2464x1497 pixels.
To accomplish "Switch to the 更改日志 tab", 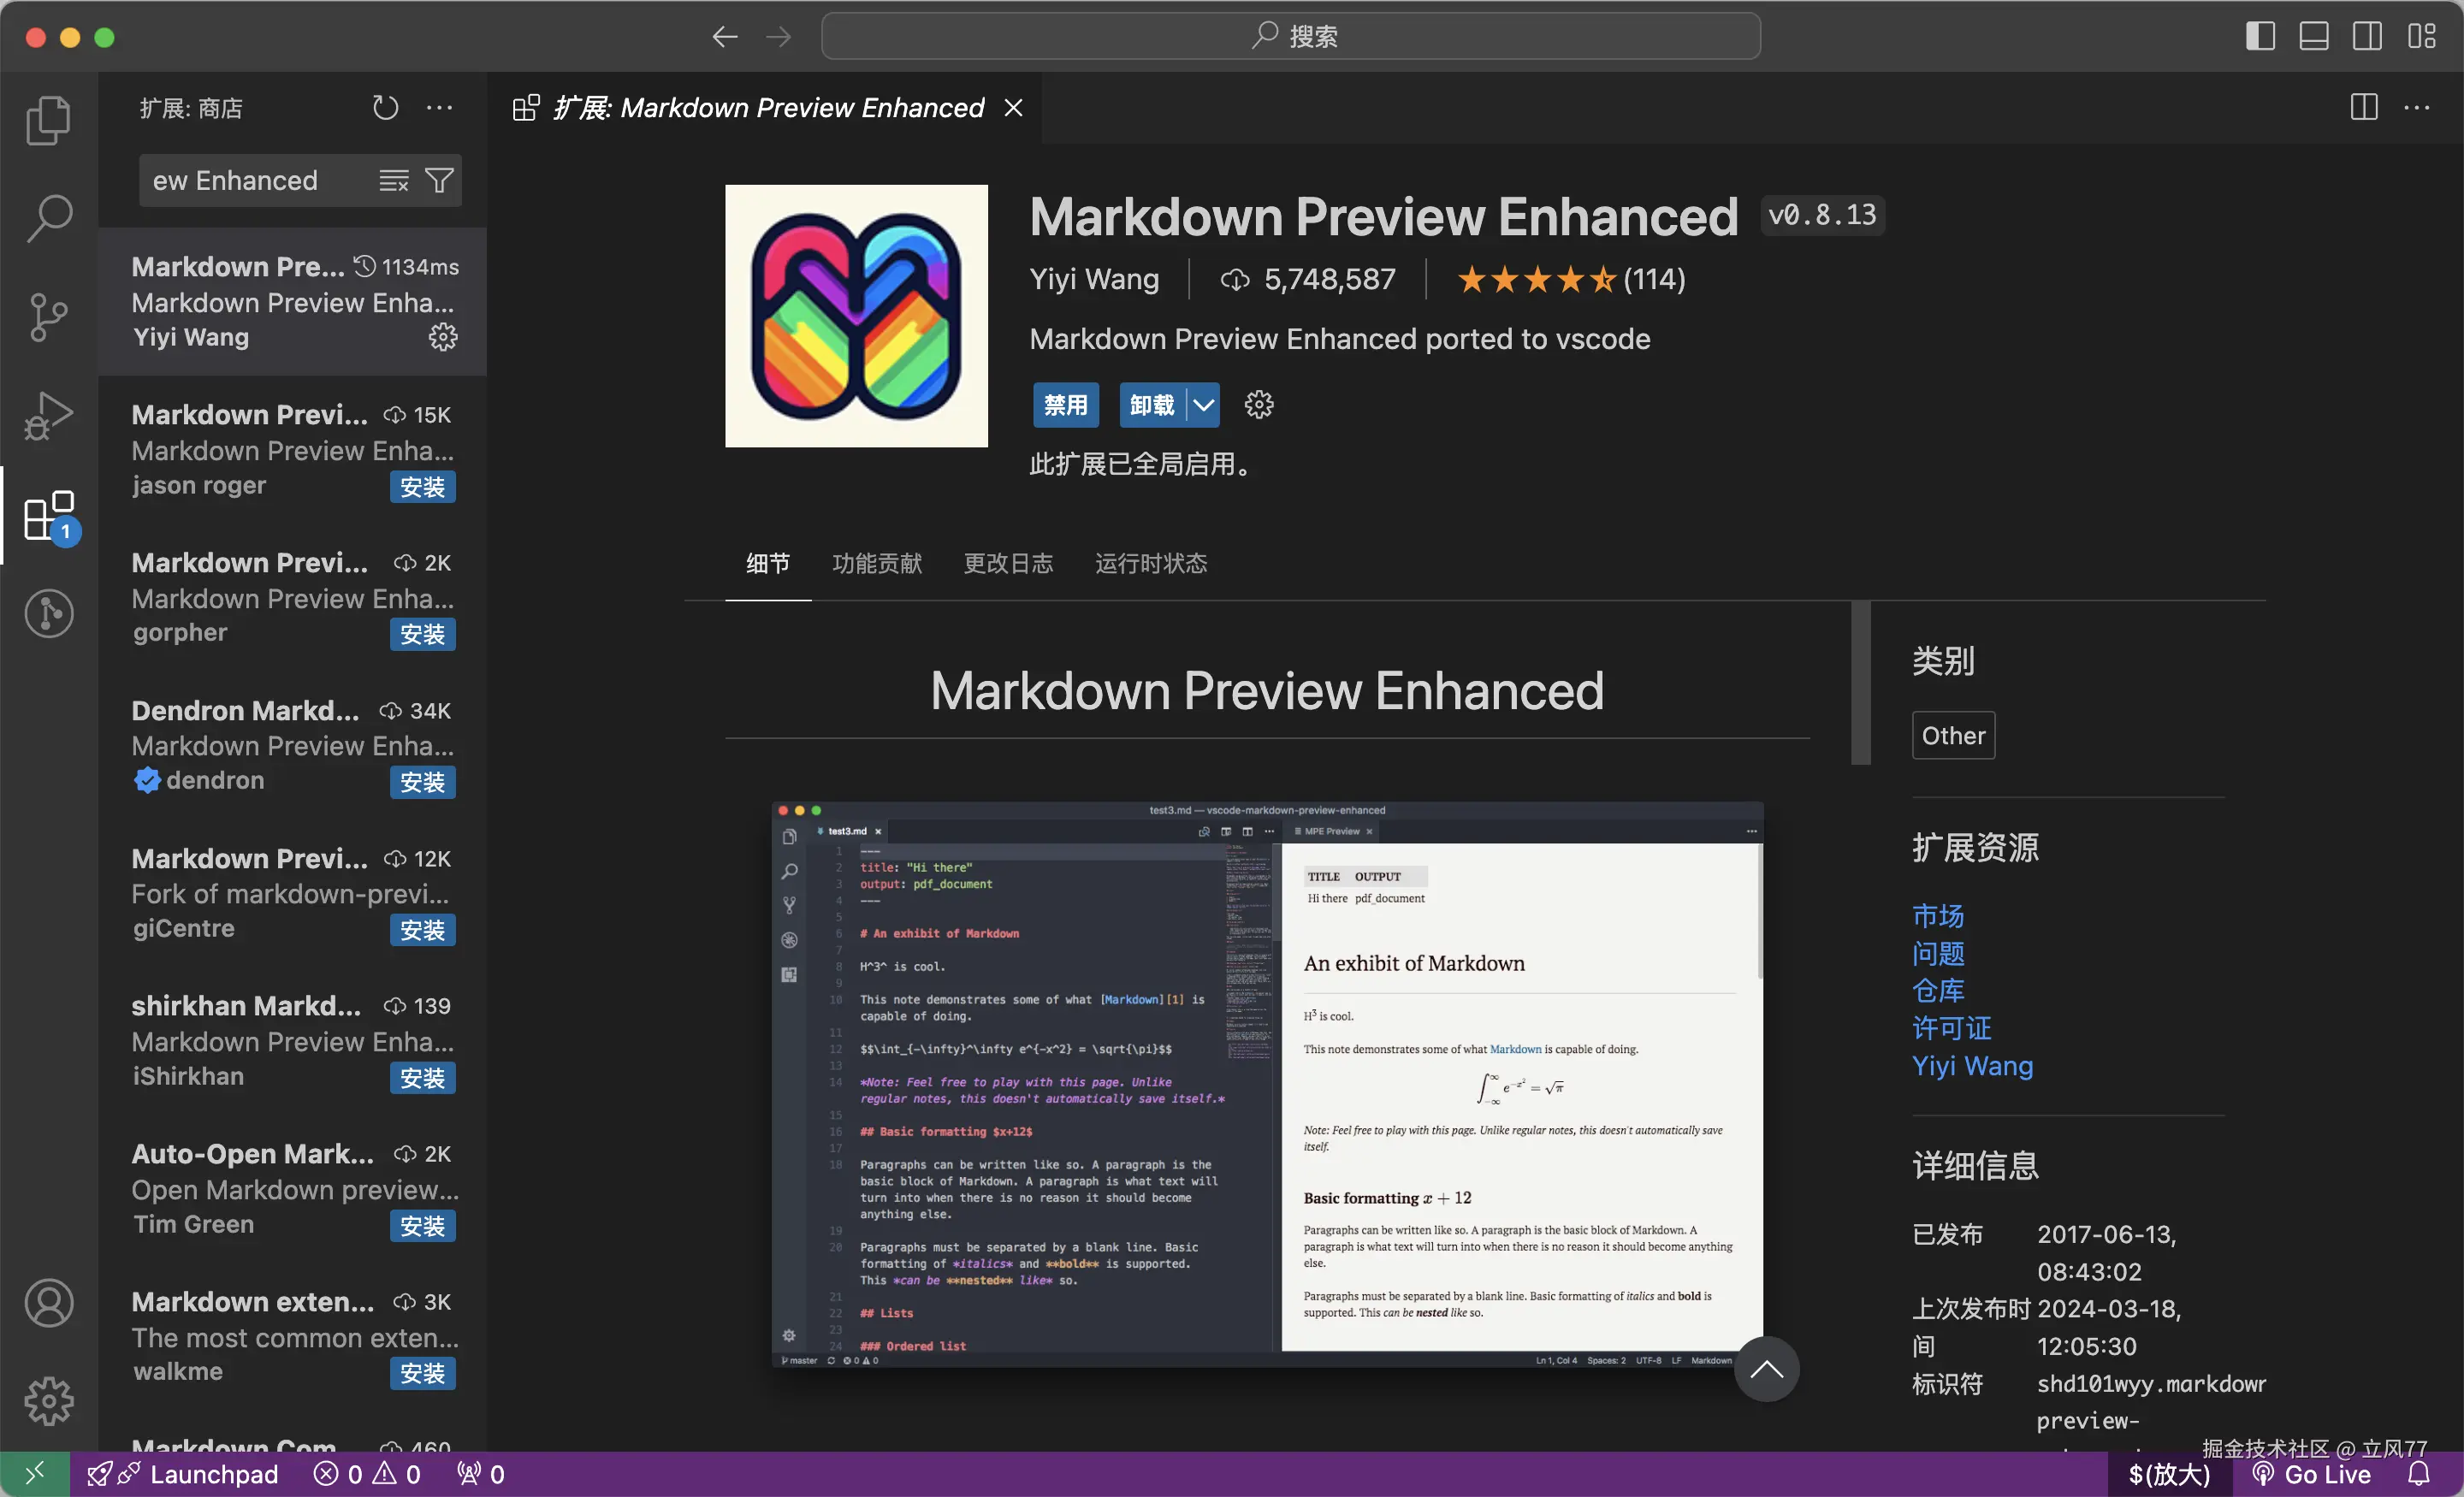I will pyautogui.click(x=1008, y=563).
